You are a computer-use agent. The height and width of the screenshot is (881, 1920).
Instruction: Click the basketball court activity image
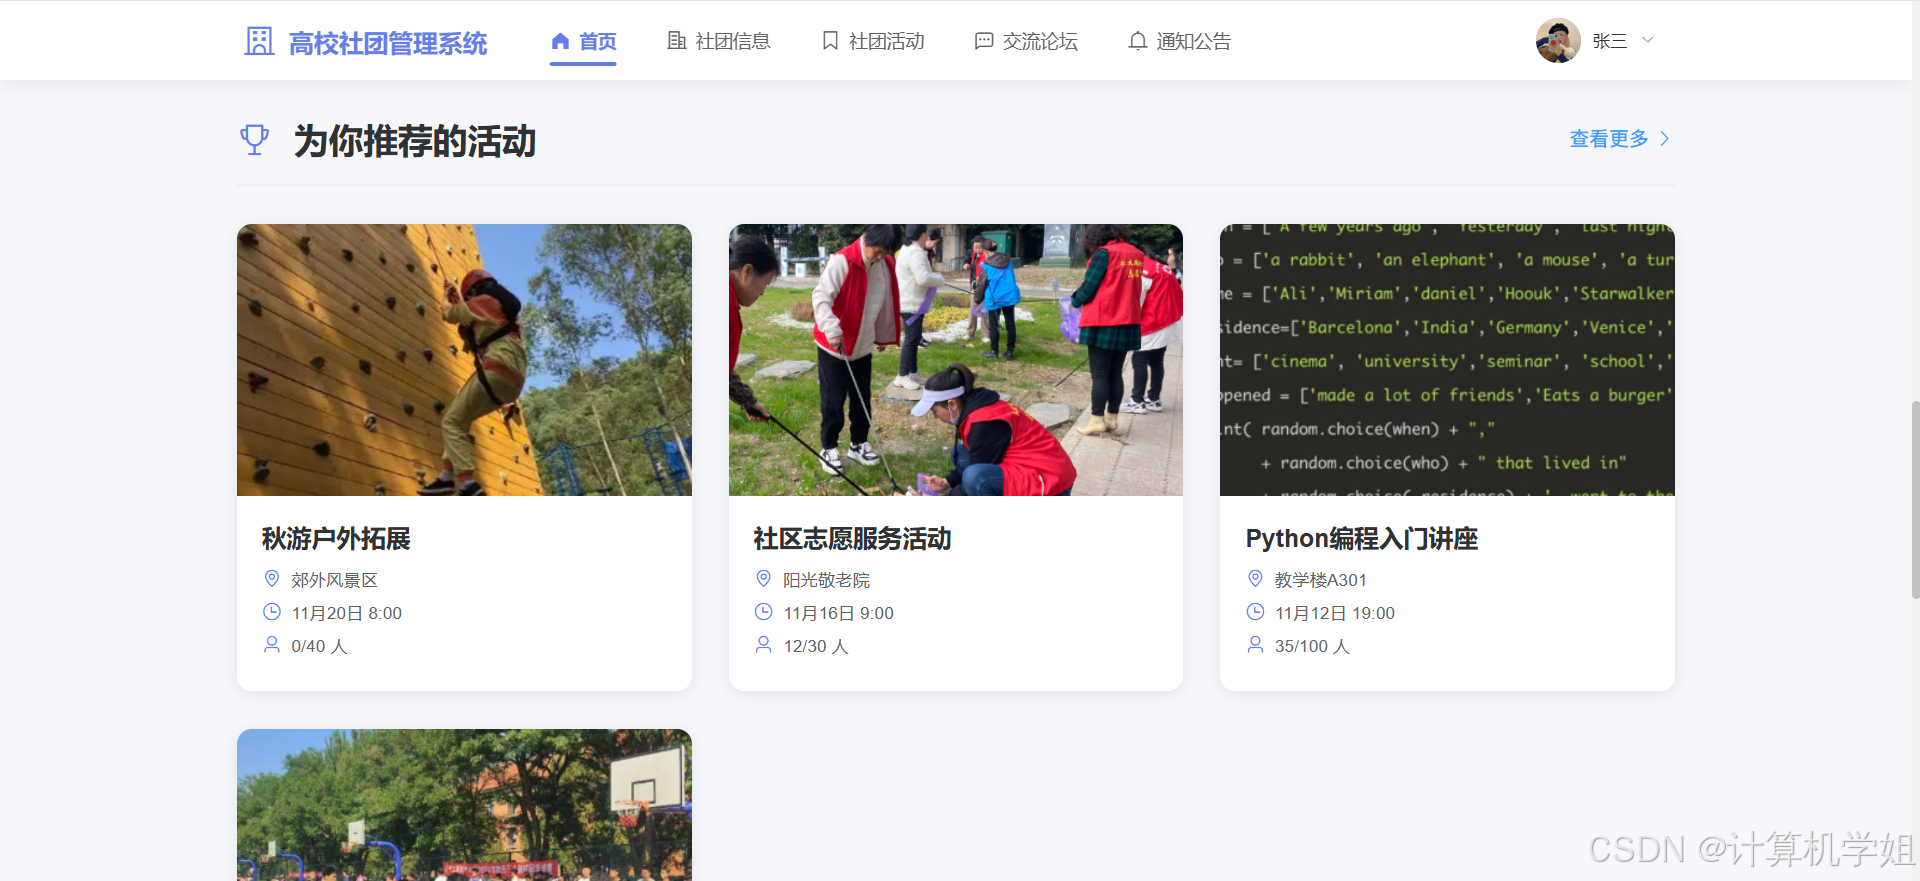click(x=464, y=805)
